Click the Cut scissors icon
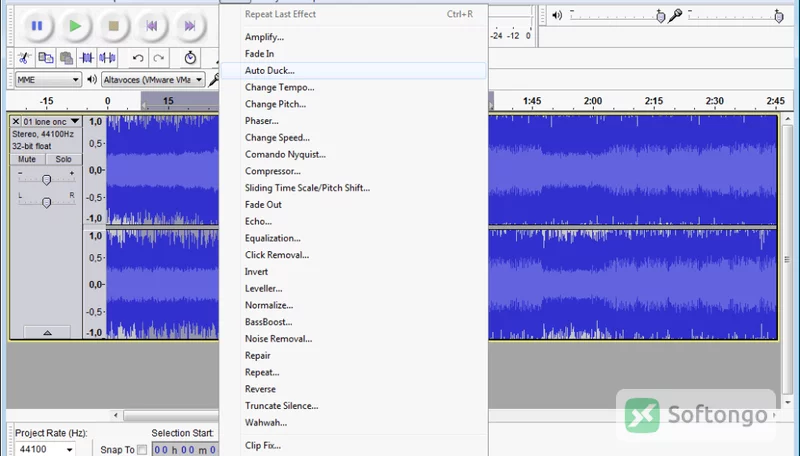800x456 pixels. [x=24, y=58]
